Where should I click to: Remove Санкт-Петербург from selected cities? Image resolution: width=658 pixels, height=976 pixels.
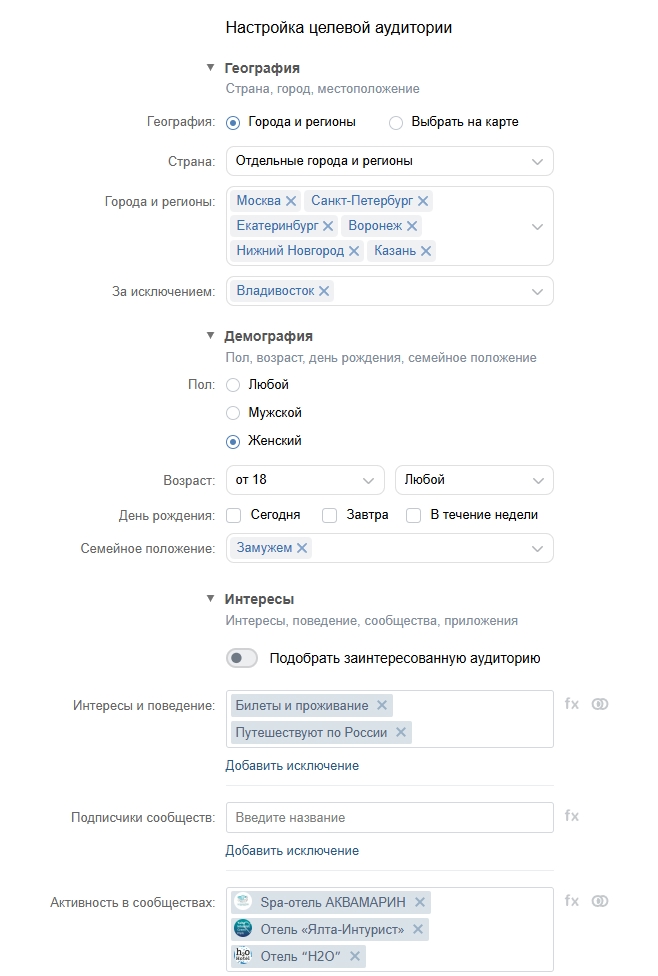(x=423, y=201)
